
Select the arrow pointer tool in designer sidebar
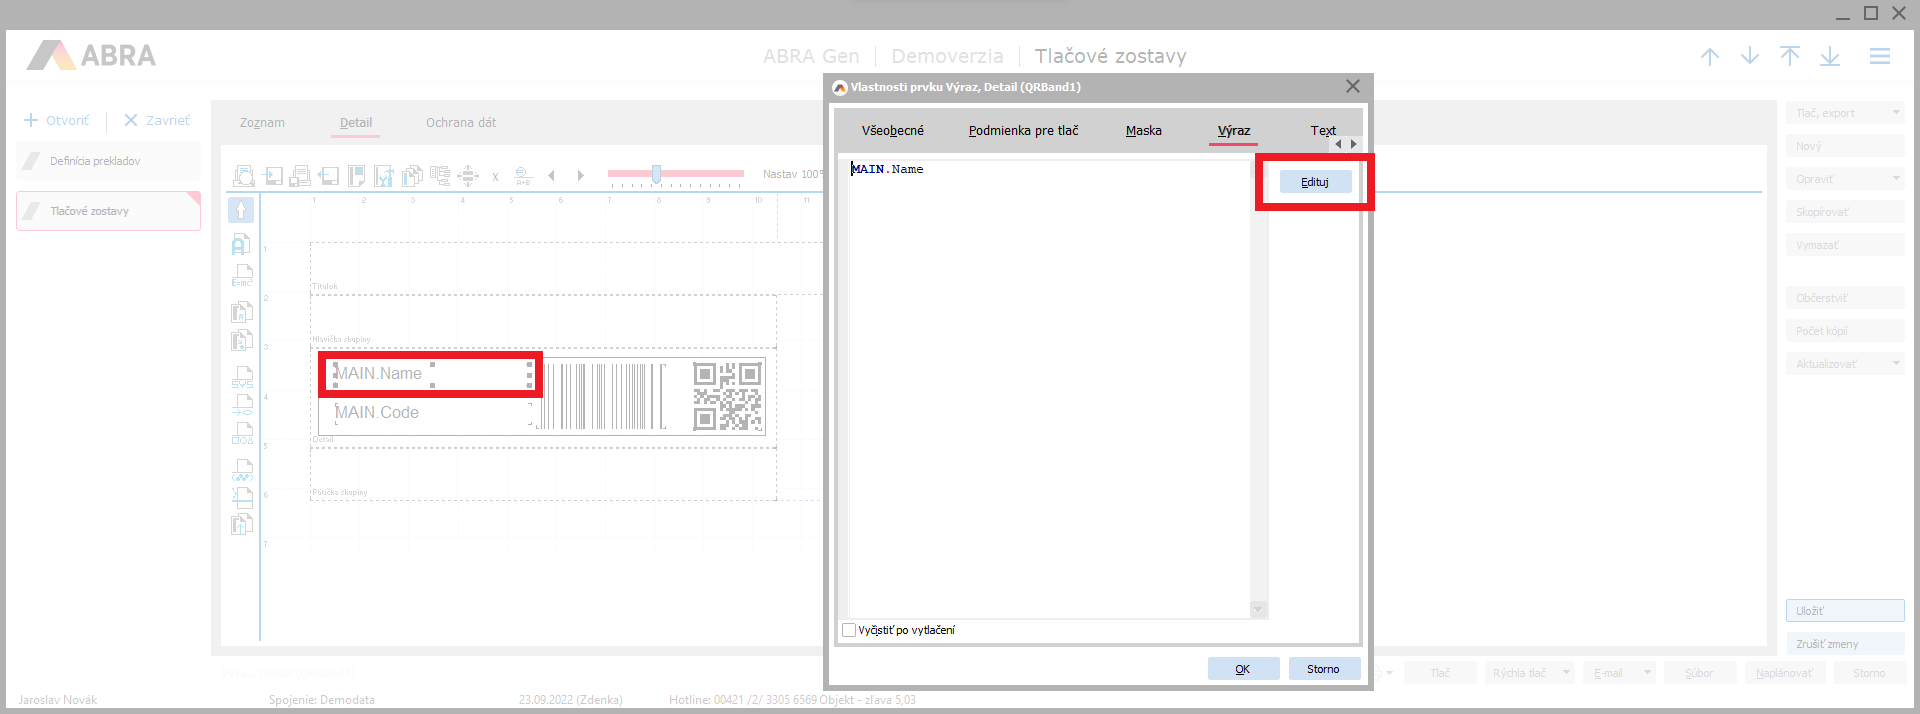tap(241, 210)
